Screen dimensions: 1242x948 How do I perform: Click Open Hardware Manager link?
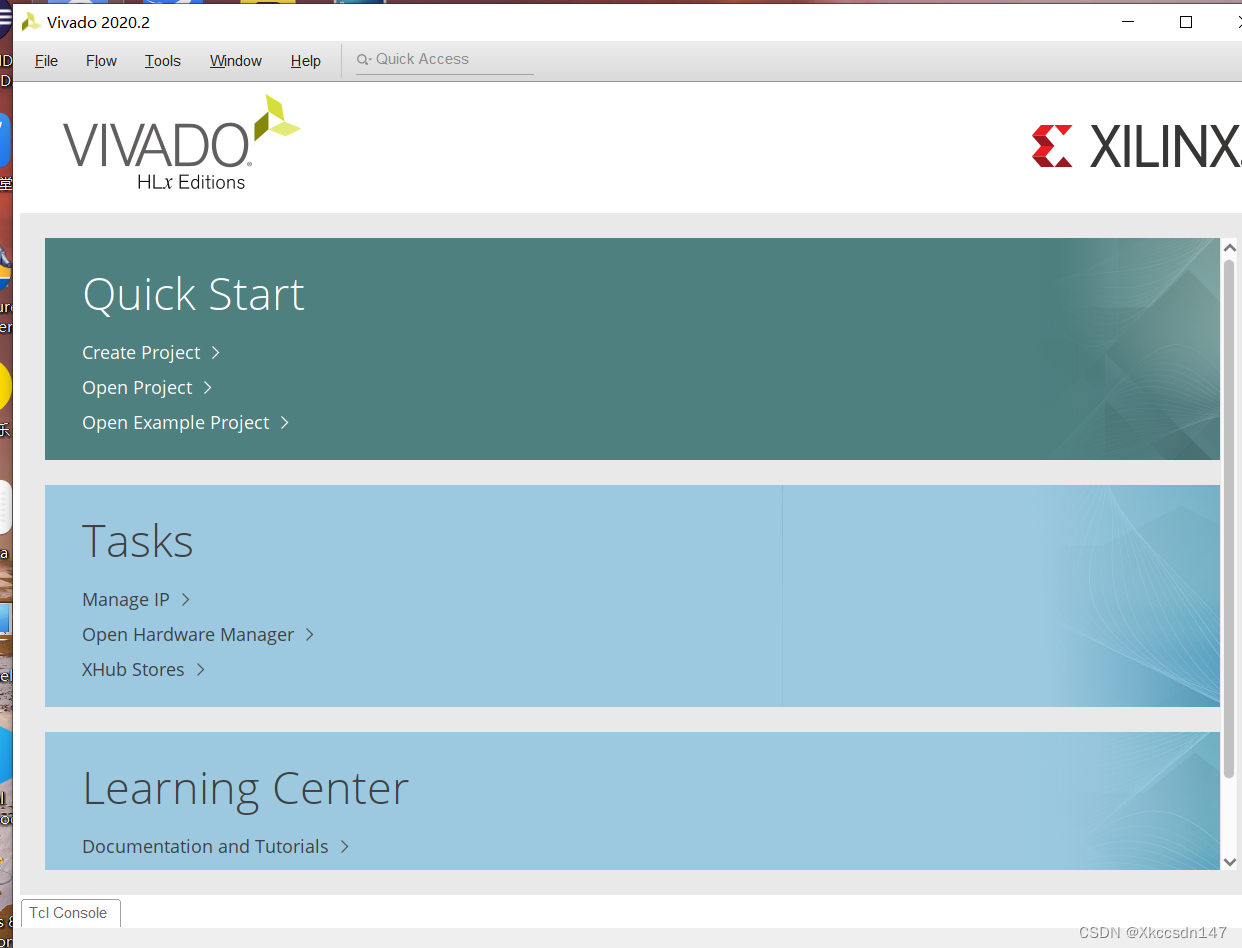pos(188,635)
